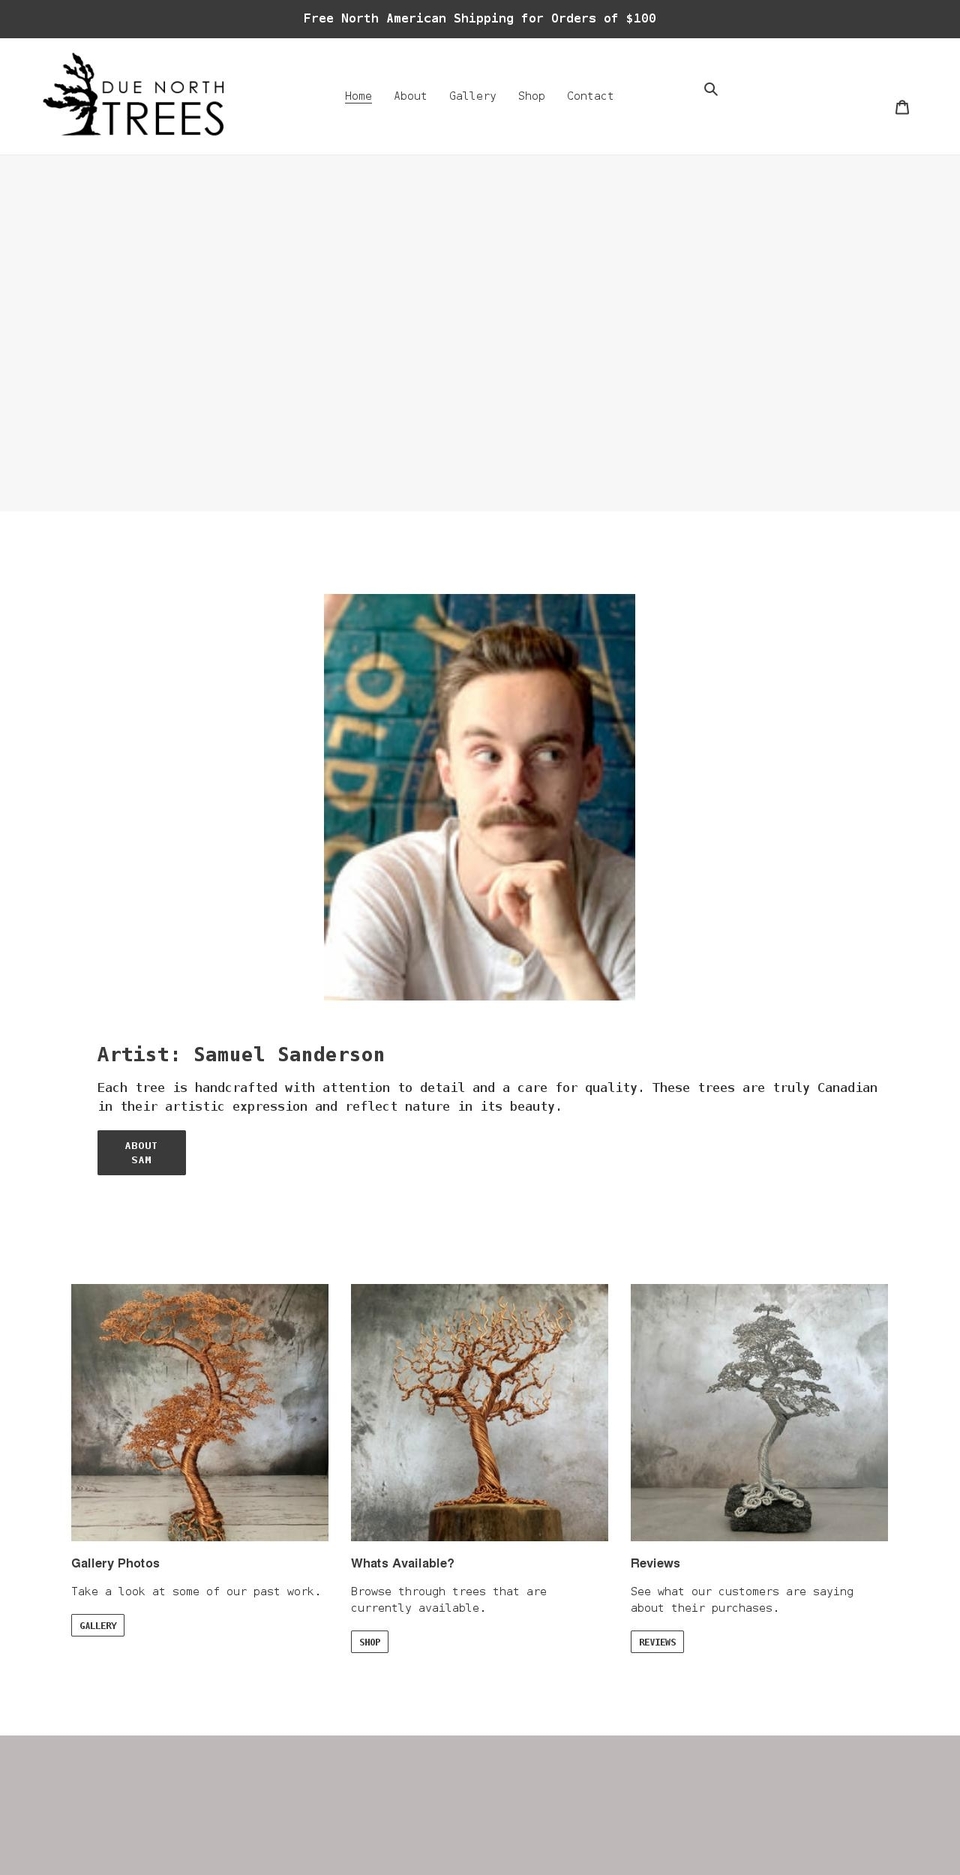Open the bare copper tree Whats Available image

coord(479,1412)
